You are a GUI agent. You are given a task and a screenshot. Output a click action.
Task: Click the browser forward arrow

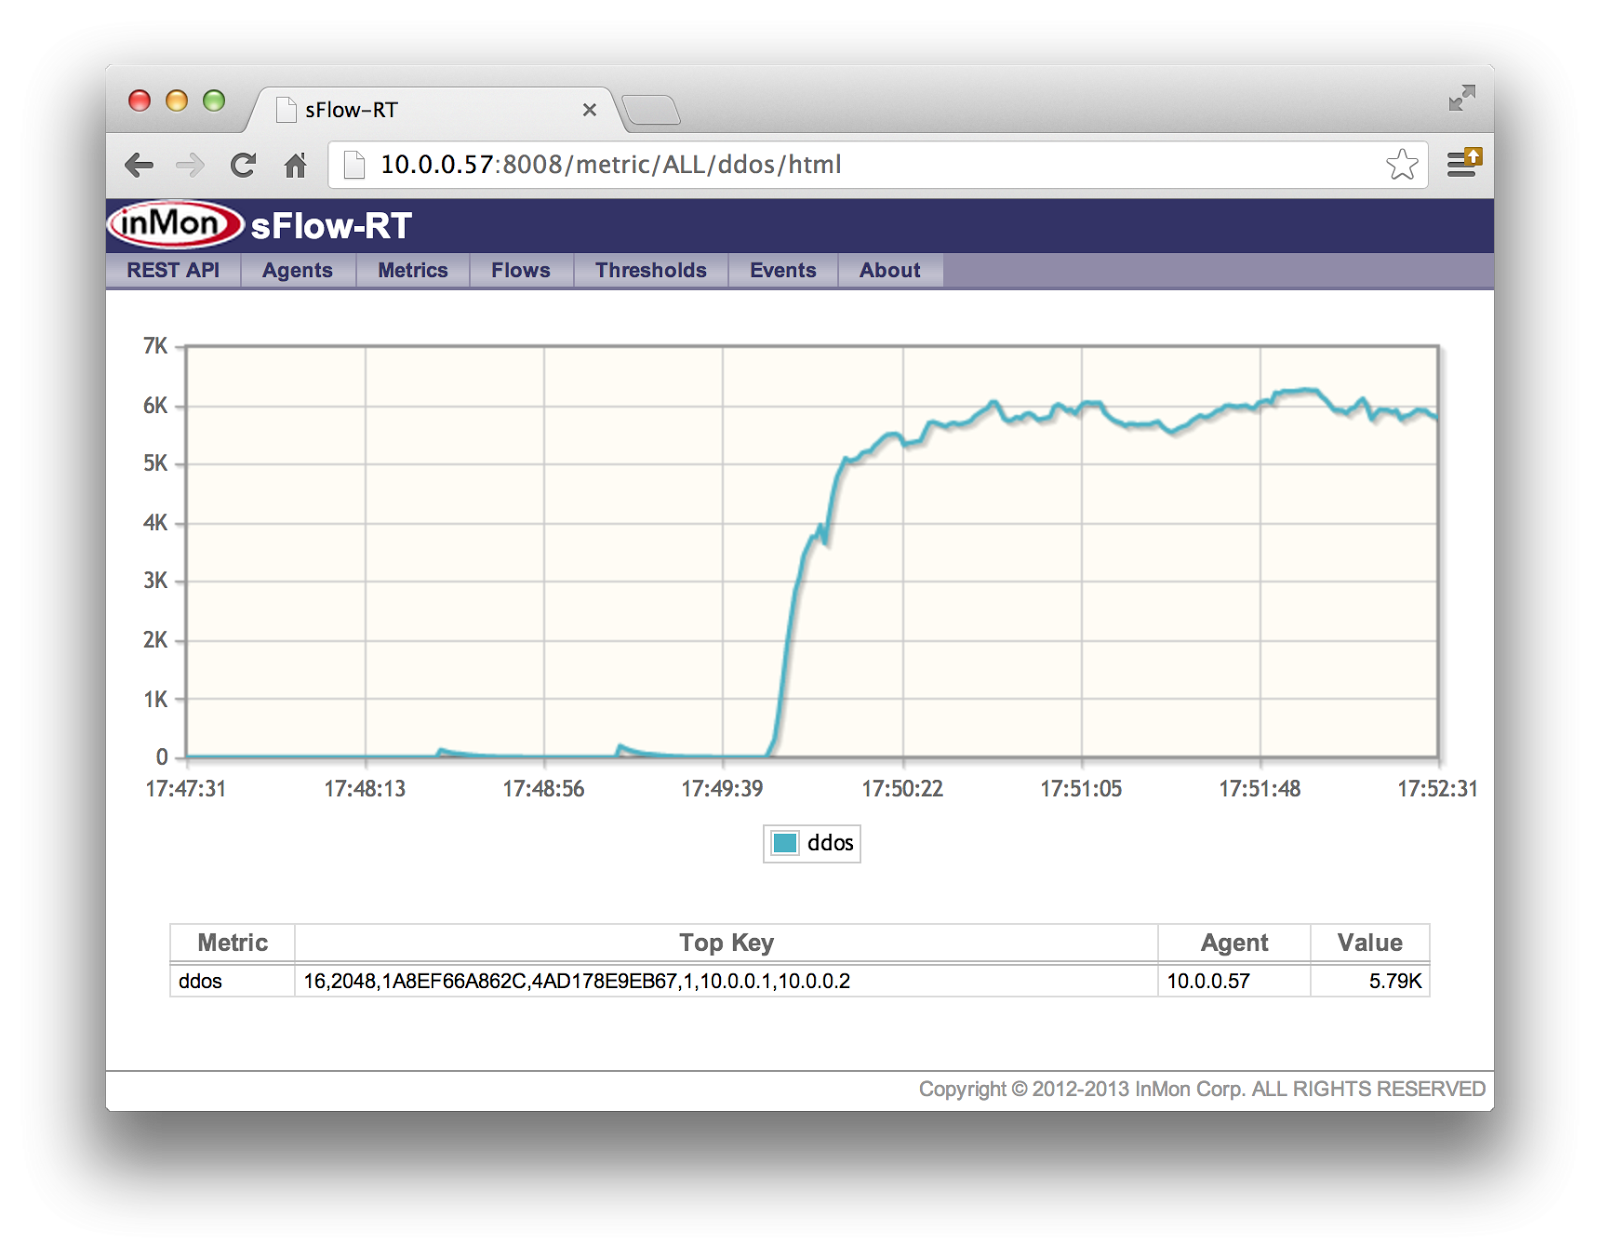pyautogui.click(x=190, y=165)
